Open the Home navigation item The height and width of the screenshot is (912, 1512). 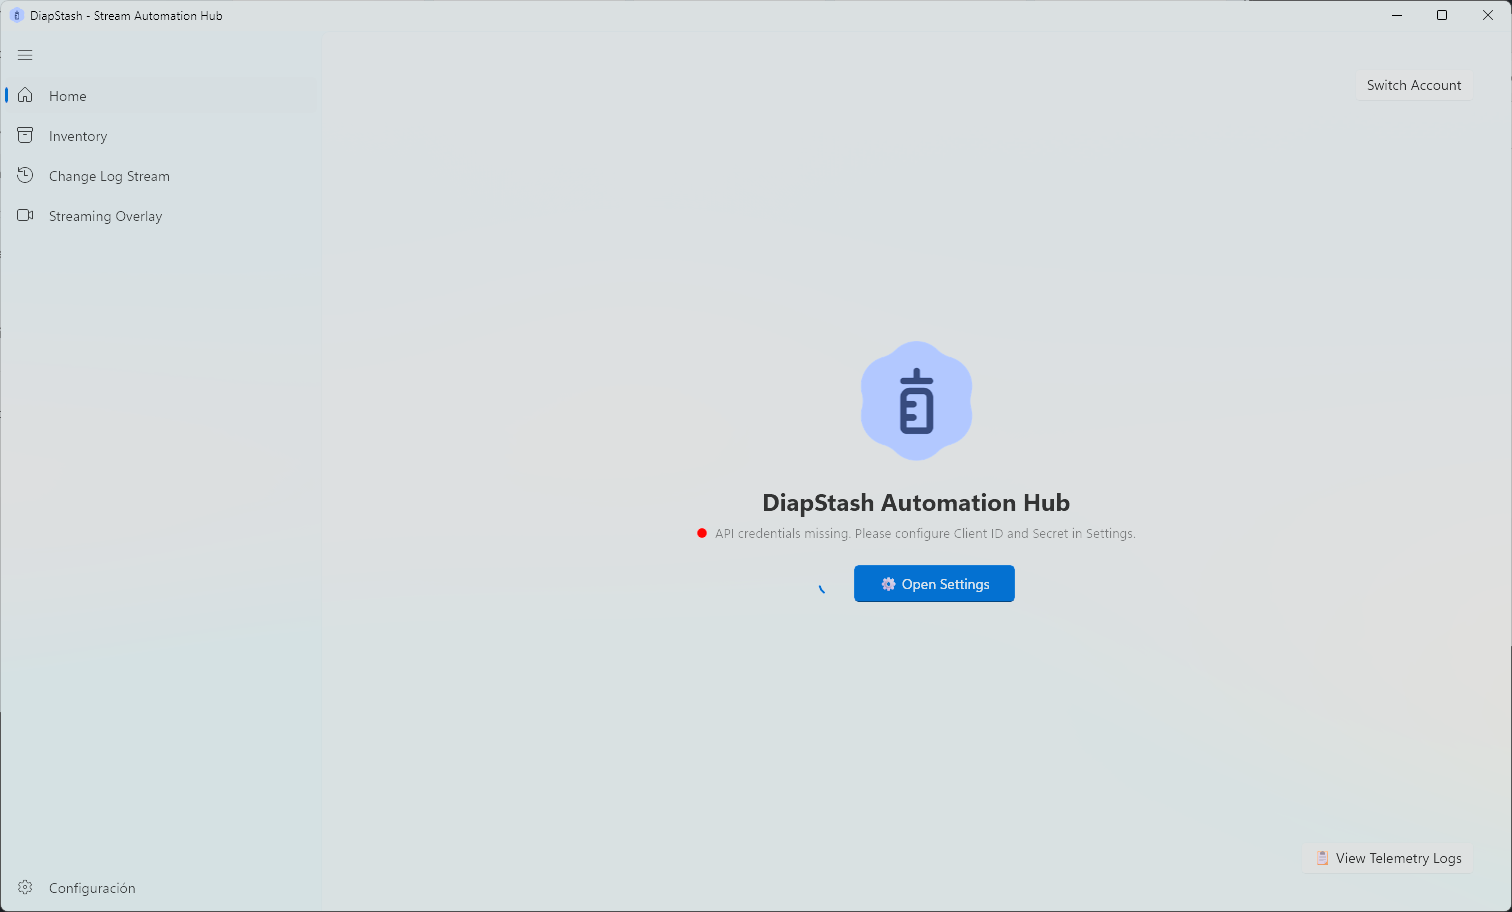pyautogui.click(x=161, y=96)
